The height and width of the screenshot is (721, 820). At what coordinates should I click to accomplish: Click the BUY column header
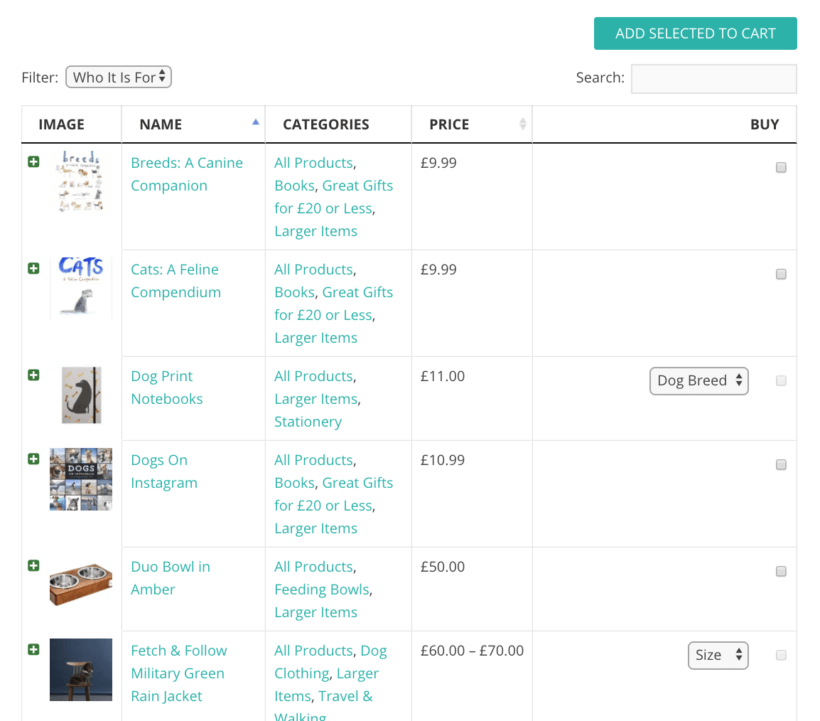[765, 124]
